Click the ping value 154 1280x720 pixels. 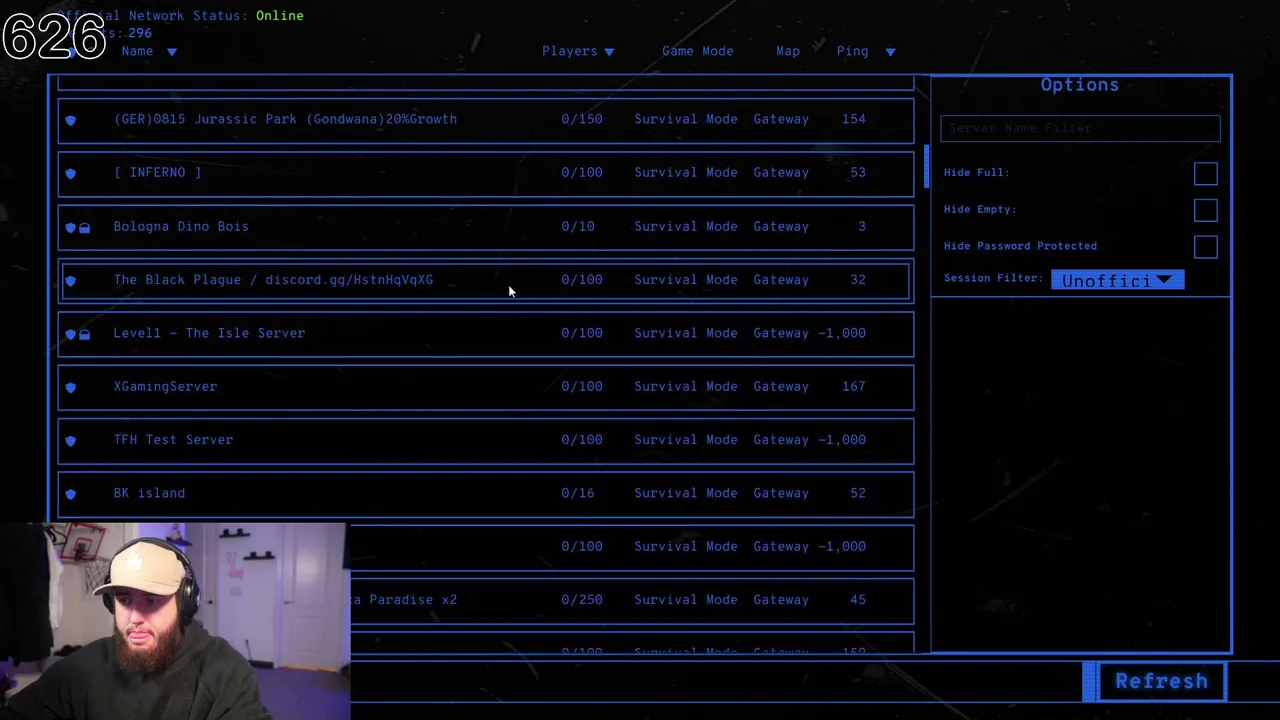[x=854, y=119]
